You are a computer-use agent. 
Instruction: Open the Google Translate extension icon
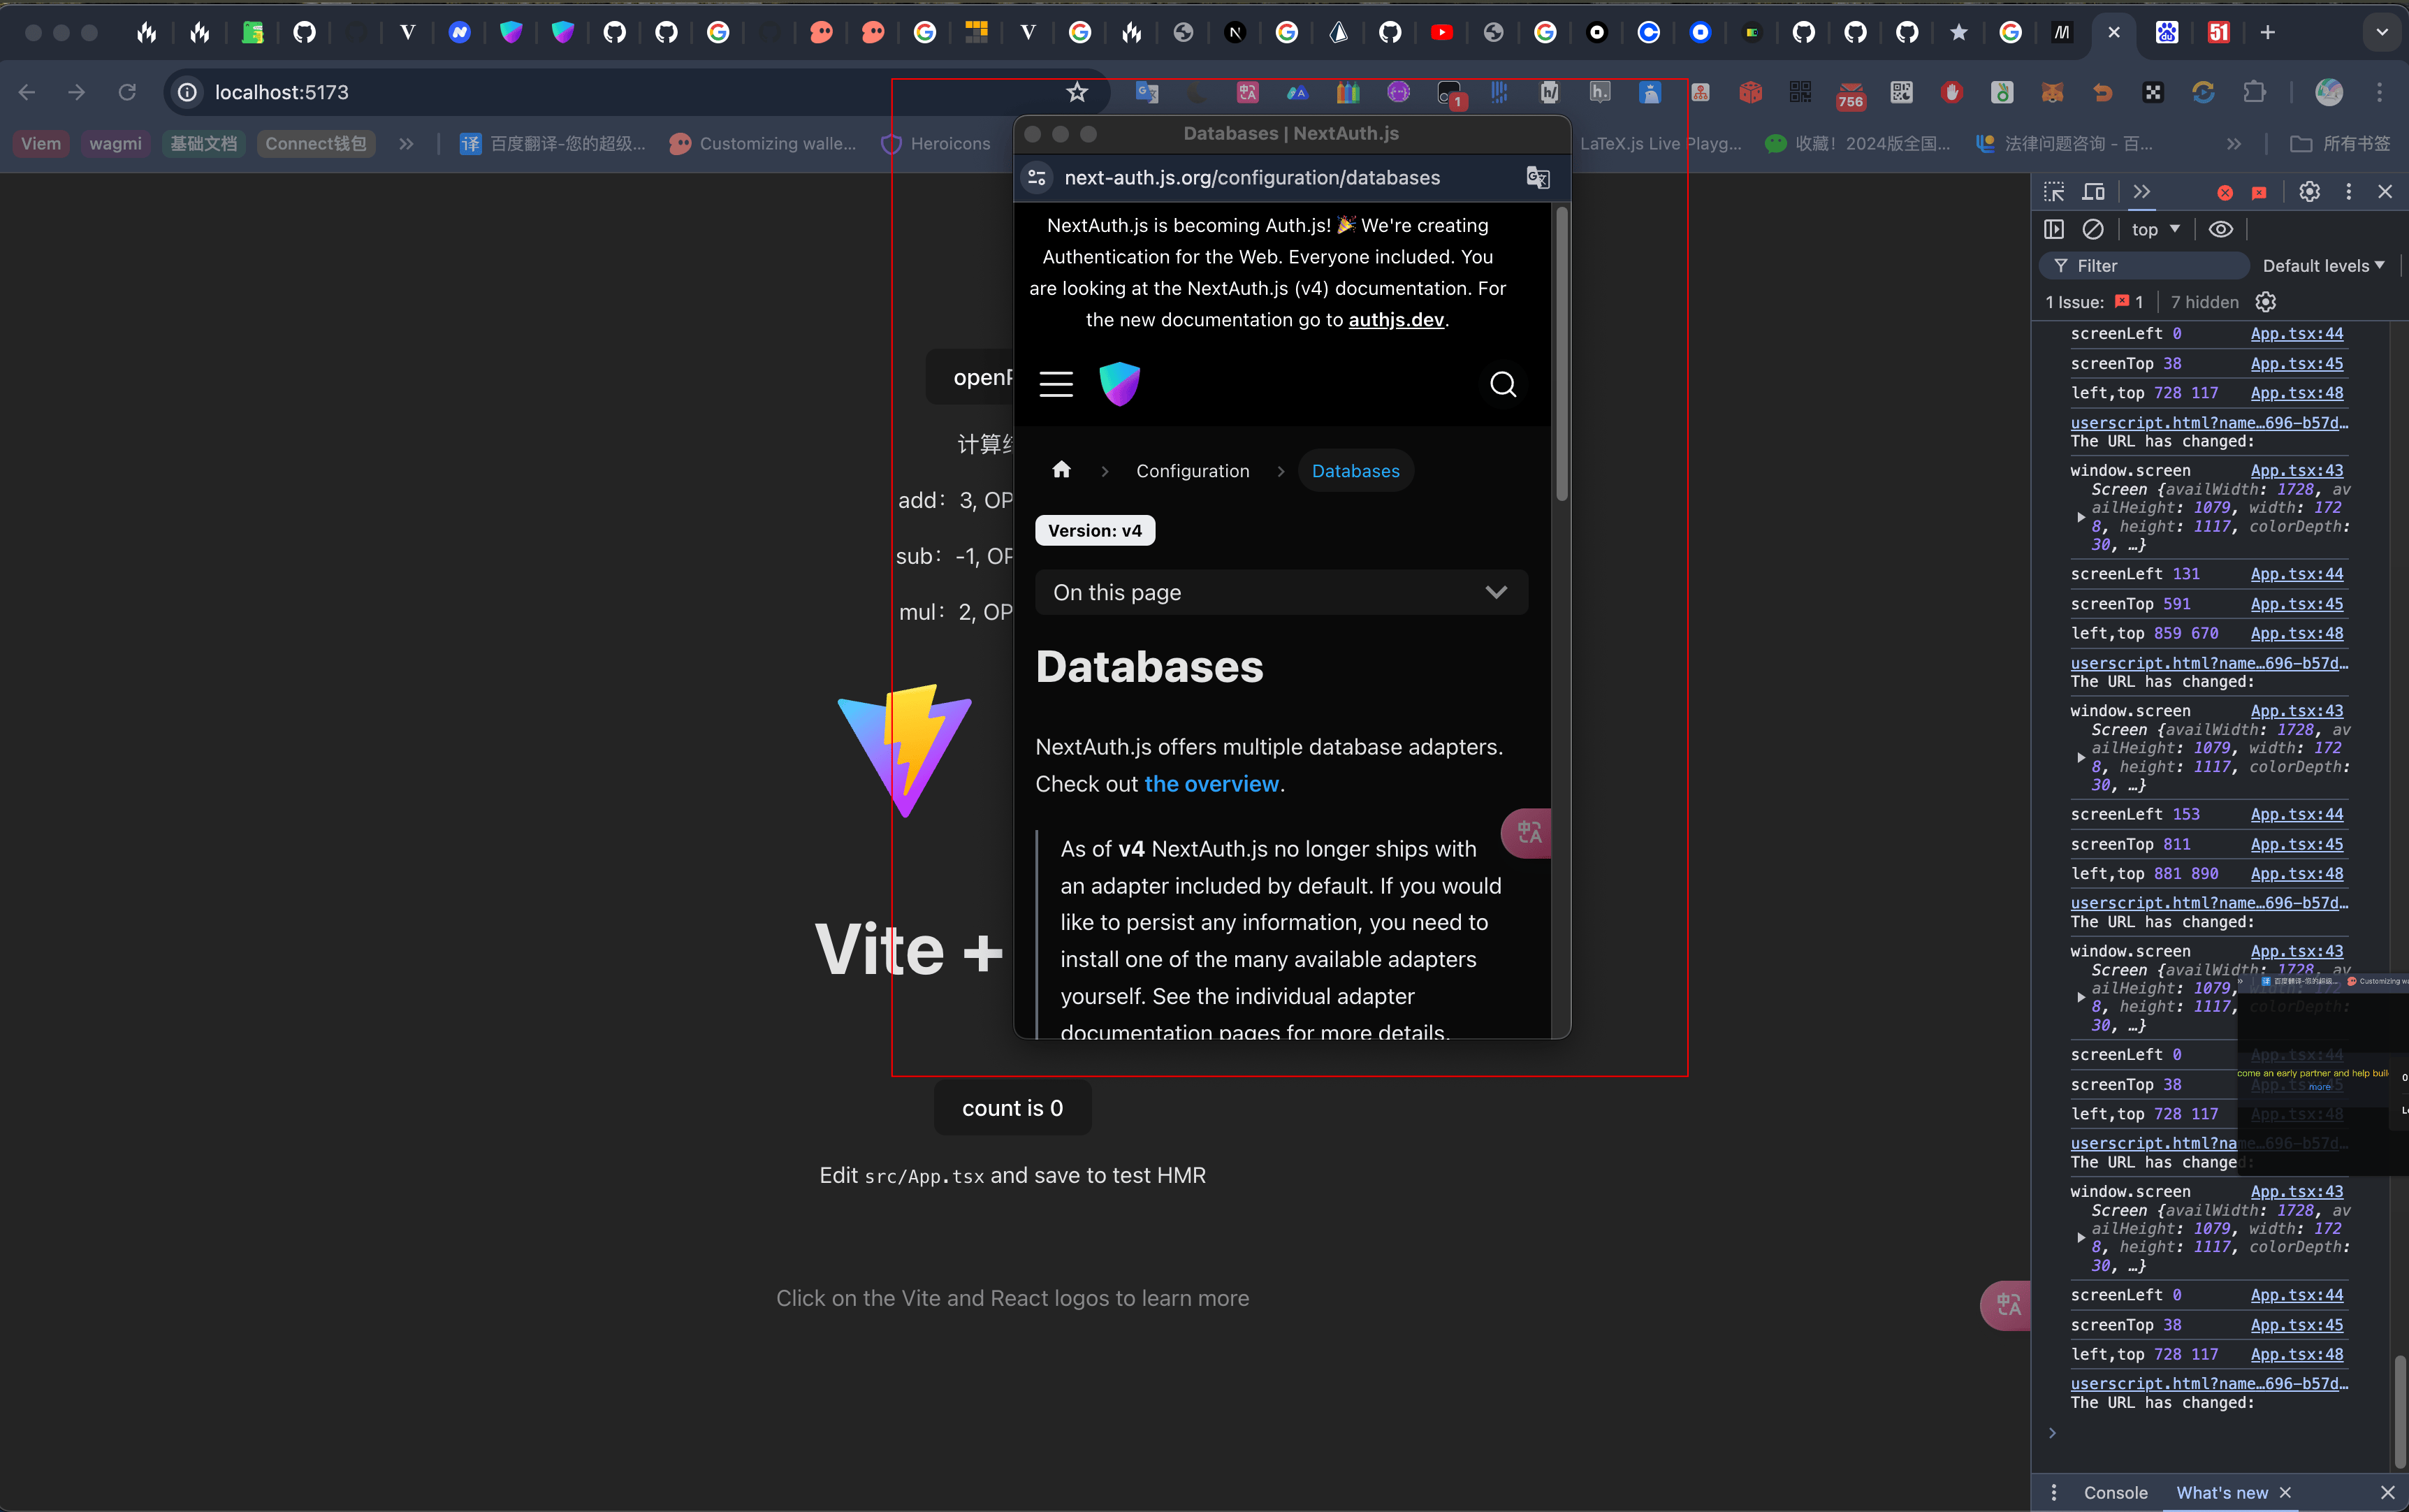(1147, 92)
